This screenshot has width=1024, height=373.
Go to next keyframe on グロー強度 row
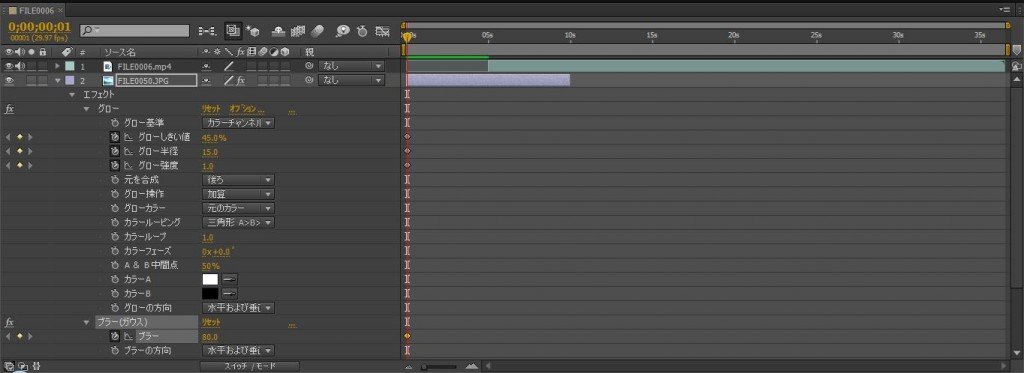tap(31, 166)
